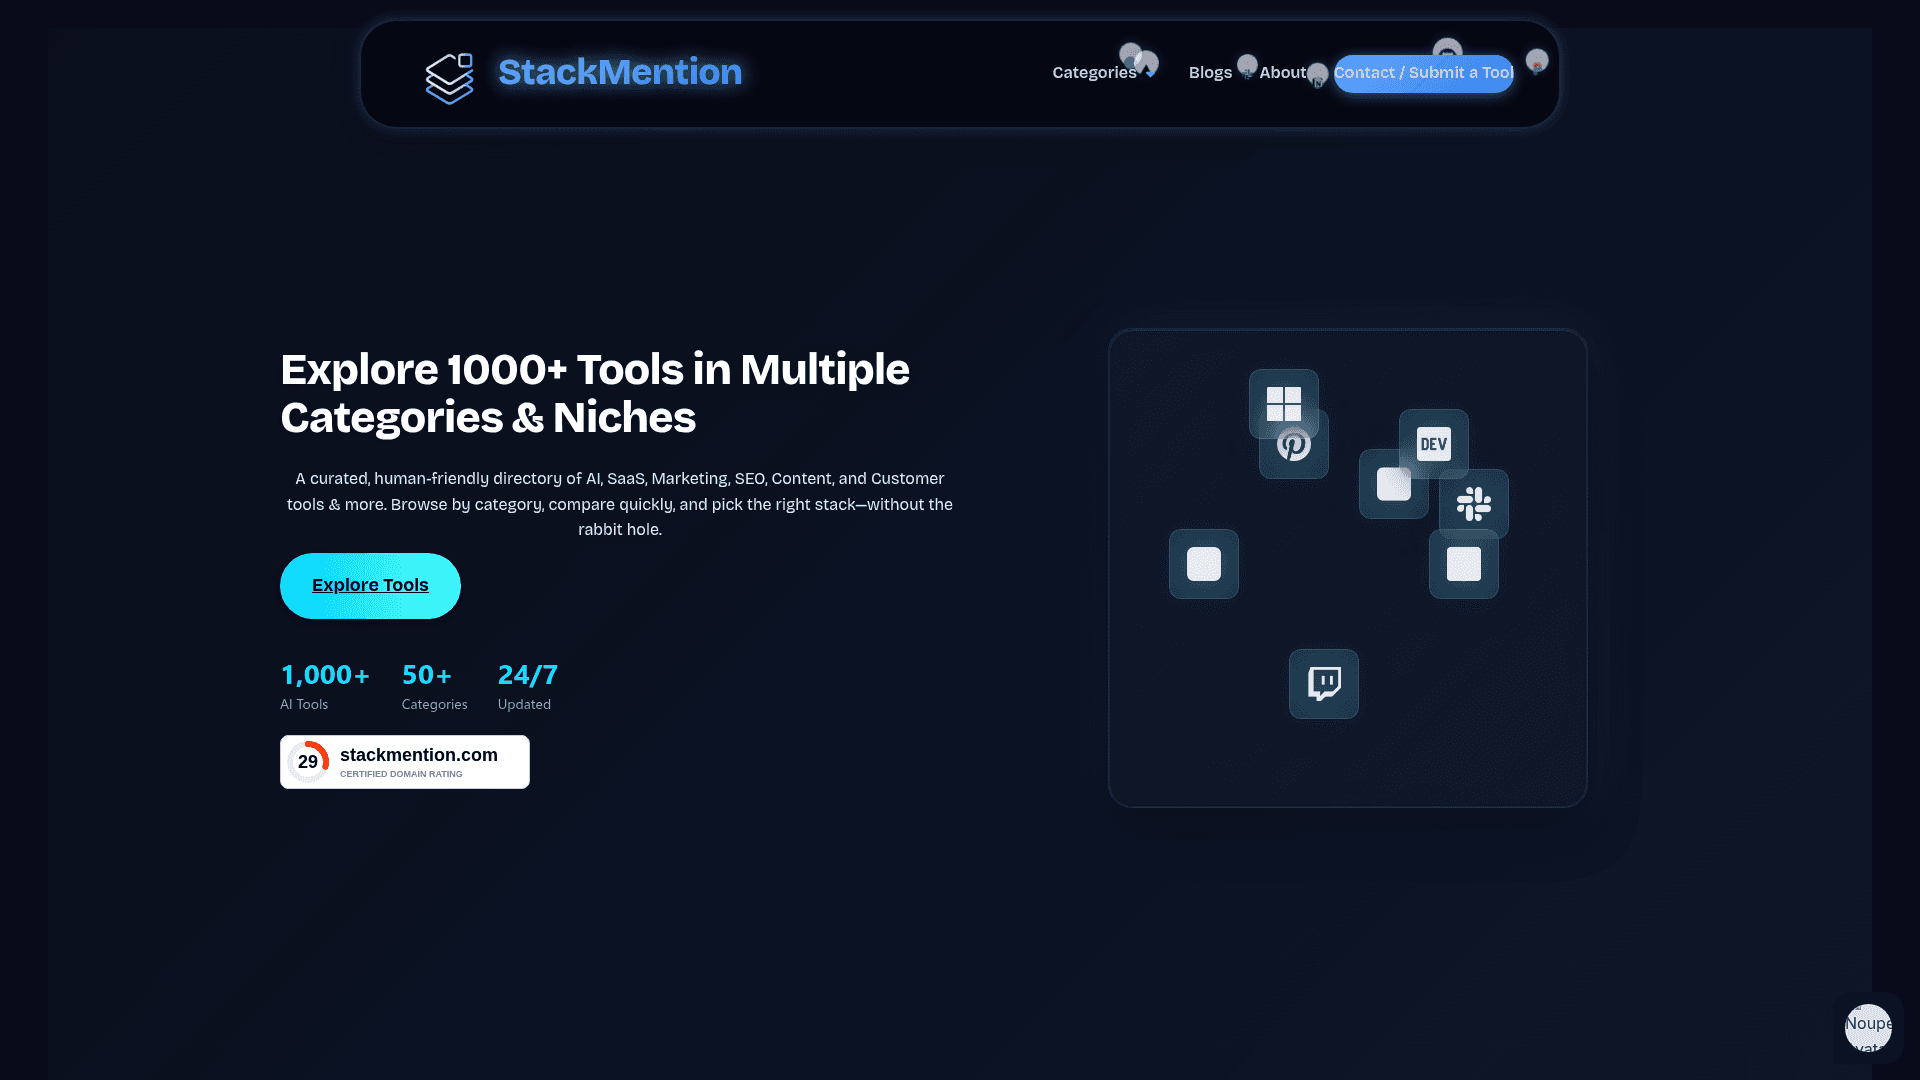Open the Blogs menu item
This screenshot has height=1080, width=1920.
(1210, 72)
